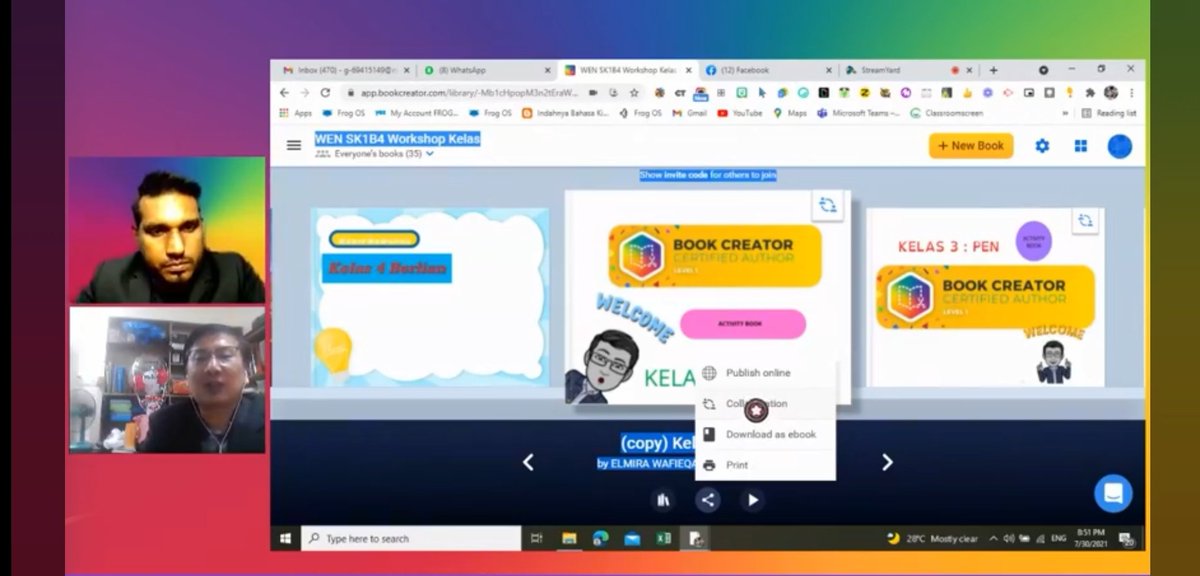Select Publish online from share menu
This screenshot has height=576, width=1200.
(x=757, y=373)
